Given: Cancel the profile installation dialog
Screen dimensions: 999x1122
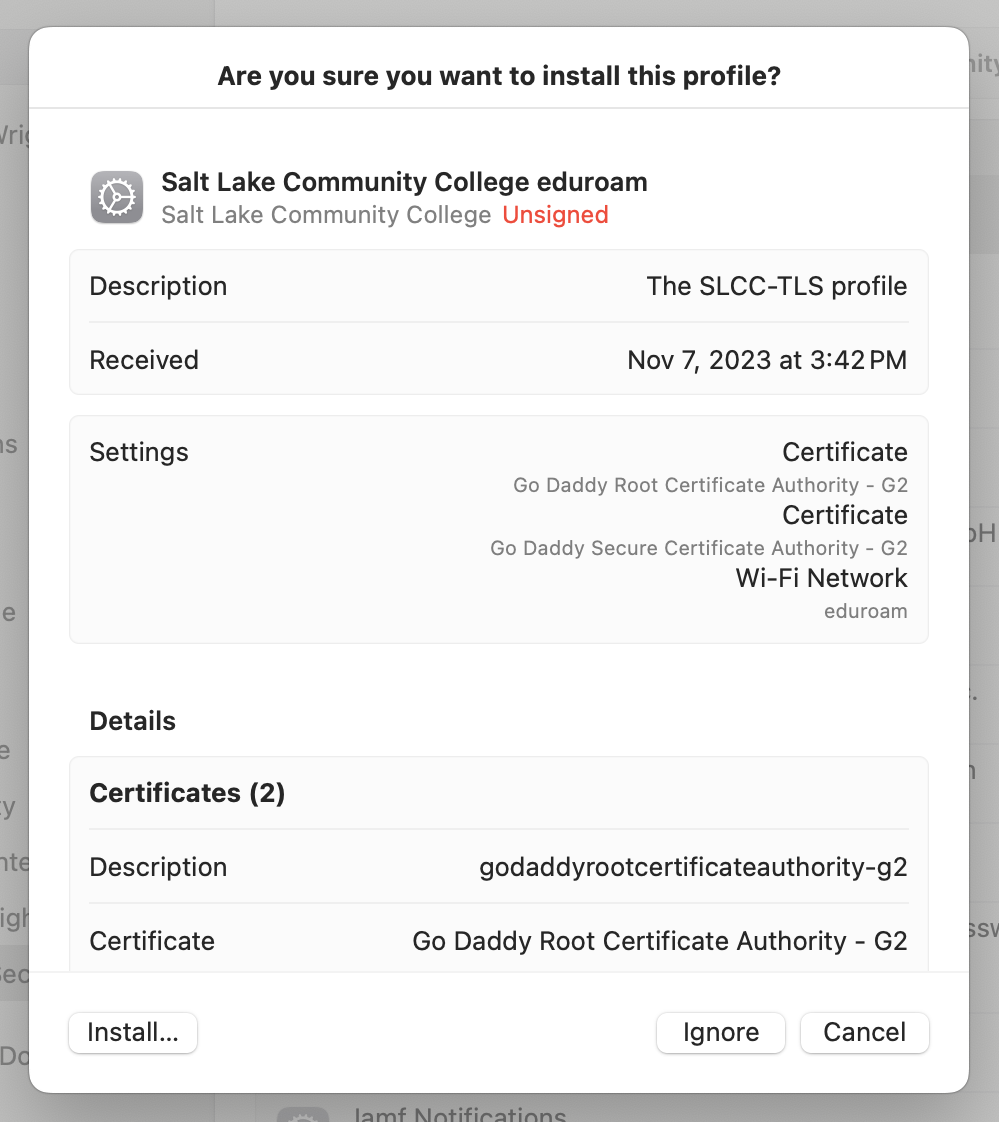Looking at the screenshot, I should point(865,1033).
